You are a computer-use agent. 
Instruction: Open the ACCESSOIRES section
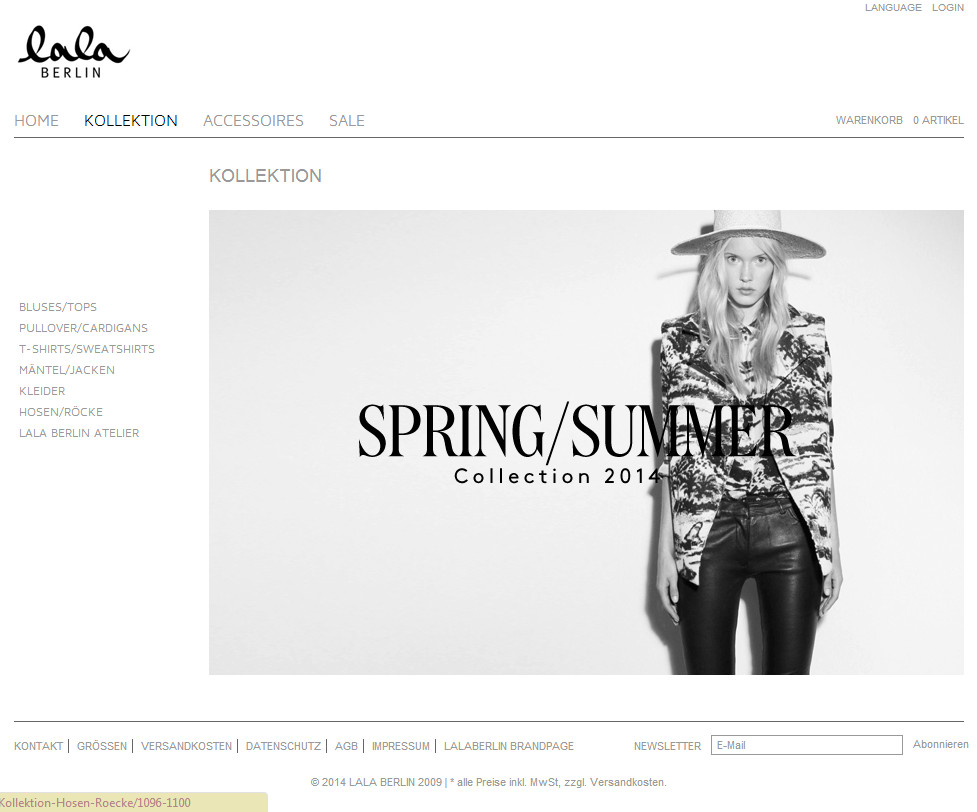(253, 120)
